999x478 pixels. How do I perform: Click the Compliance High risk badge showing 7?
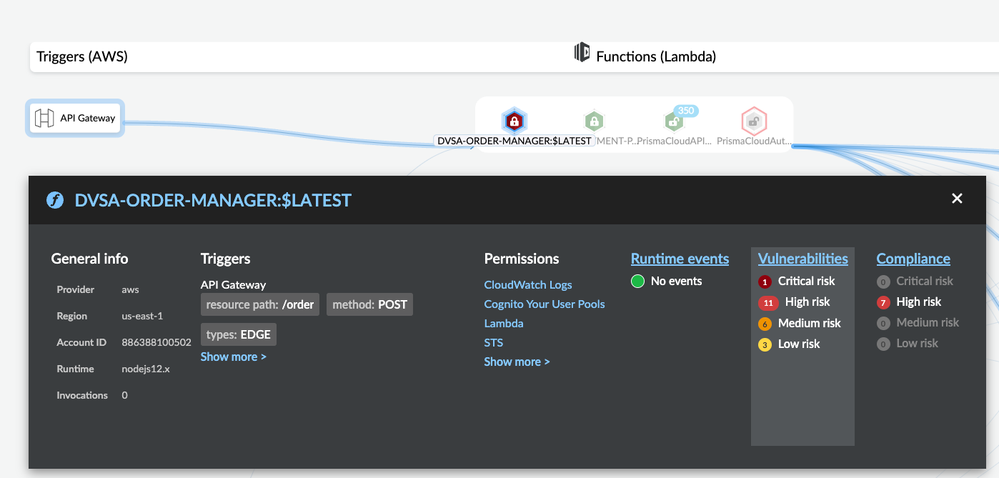coord(883,302)
